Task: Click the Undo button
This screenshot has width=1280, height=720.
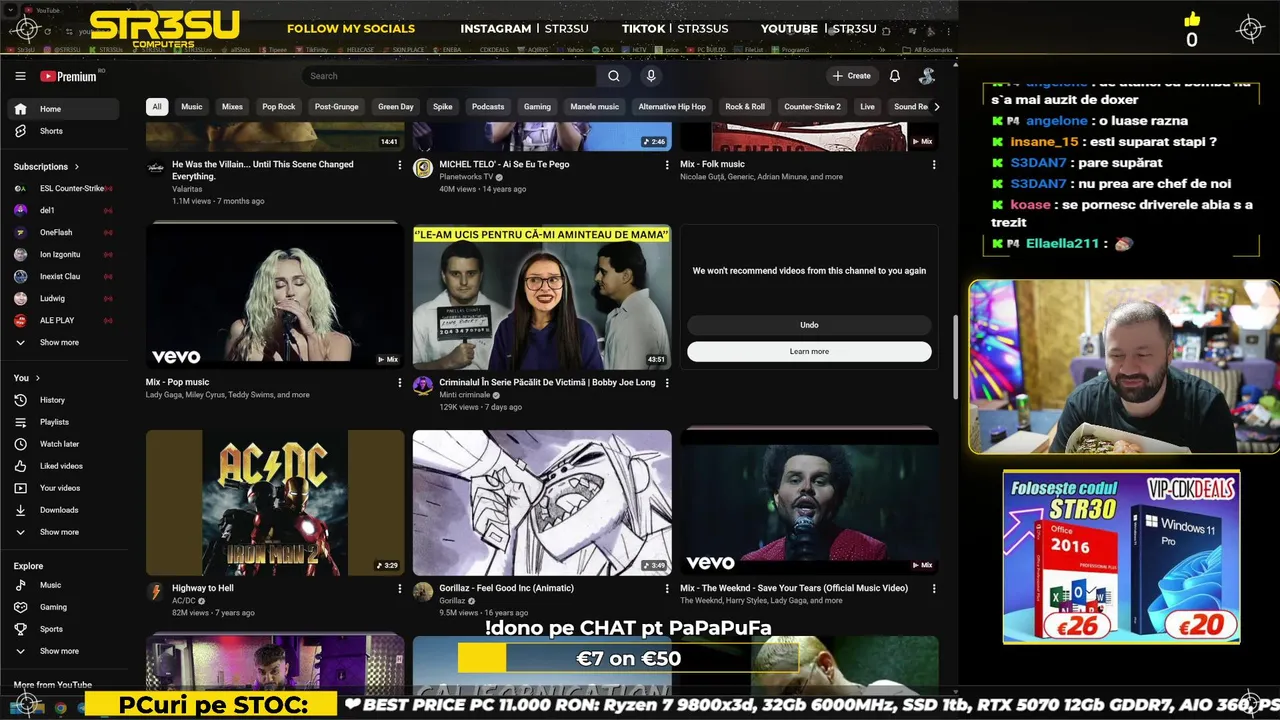Action: [x=809, y=325]
